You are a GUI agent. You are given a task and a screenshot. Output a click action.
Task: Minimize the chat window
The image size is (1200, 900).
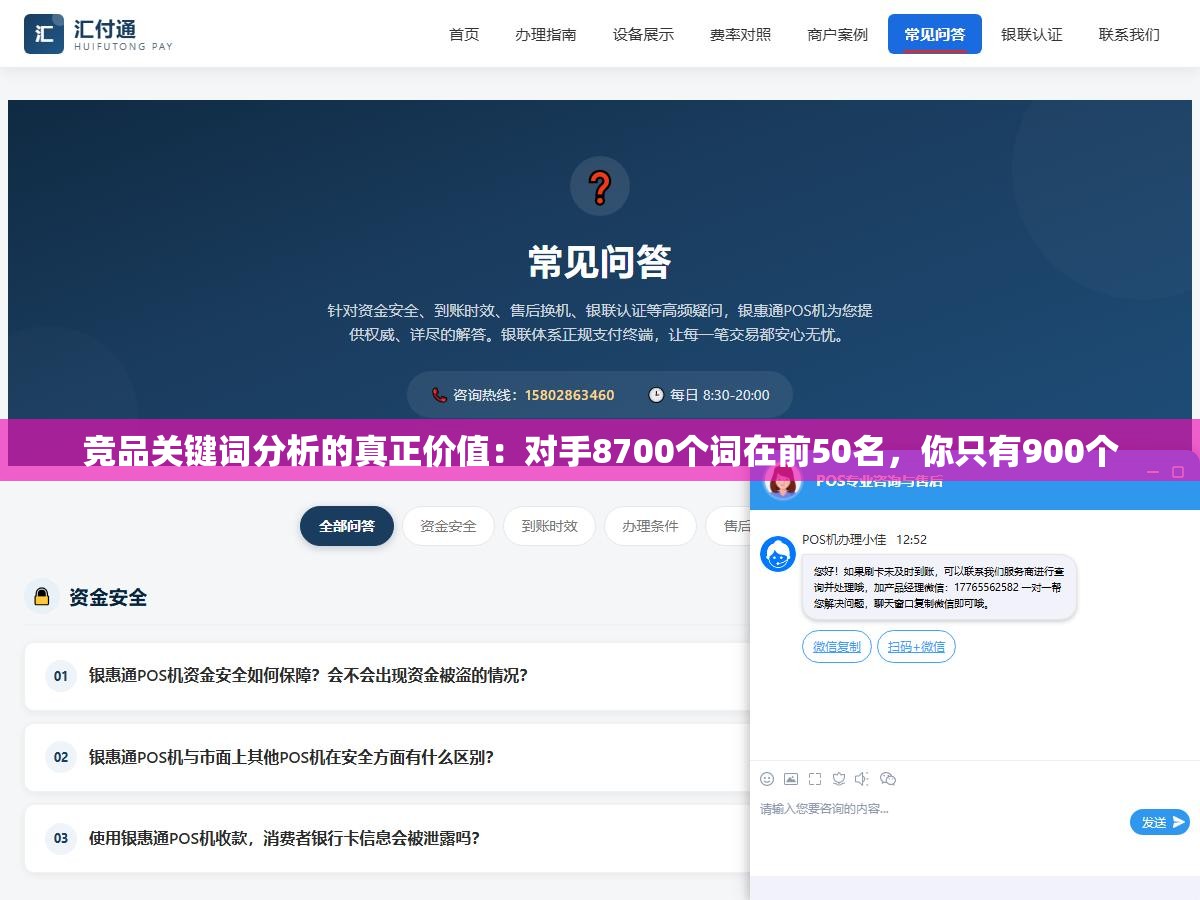click(1153, 471)
